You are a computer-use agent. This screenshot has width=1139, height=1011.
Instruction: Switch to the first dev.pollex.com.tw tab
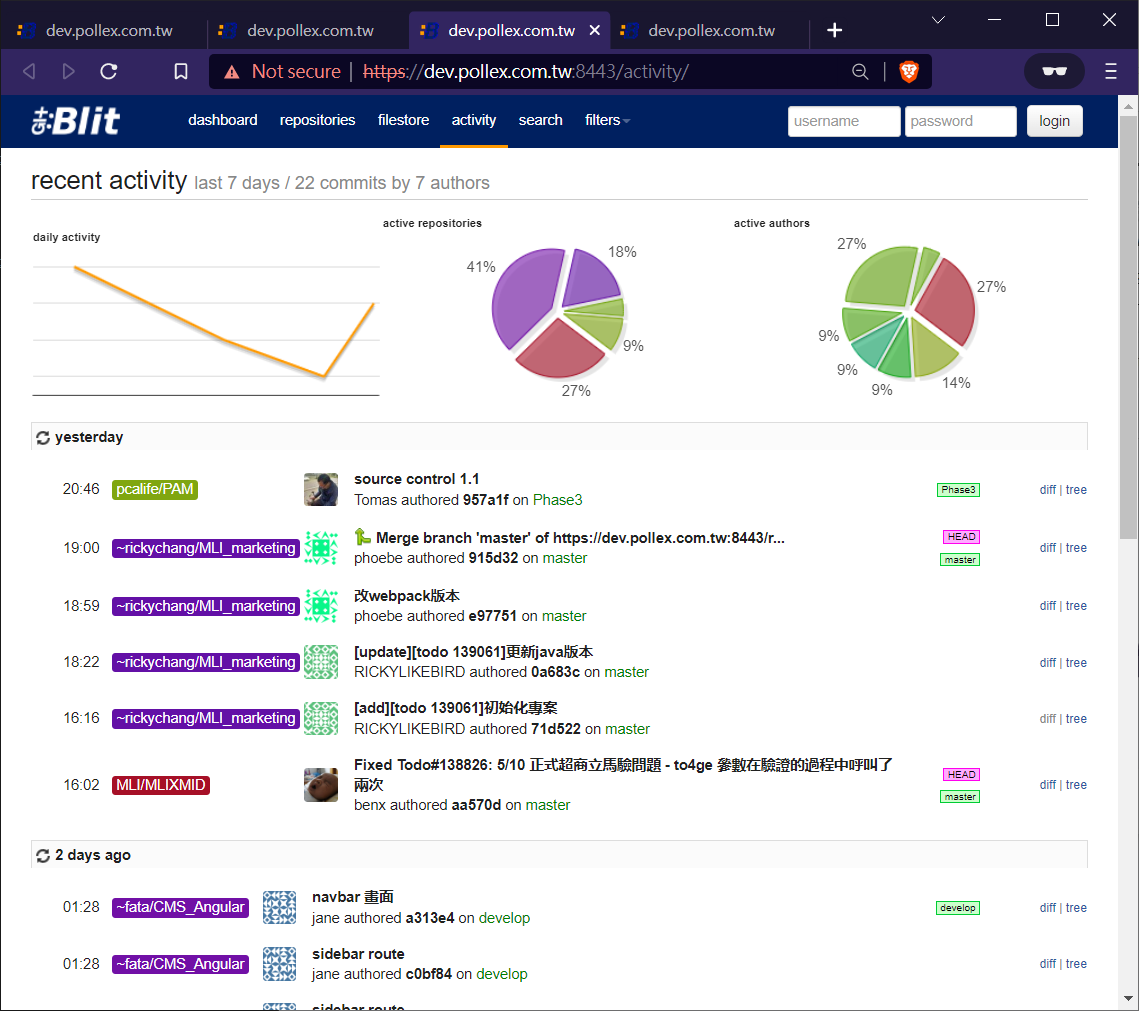point(102,31)
